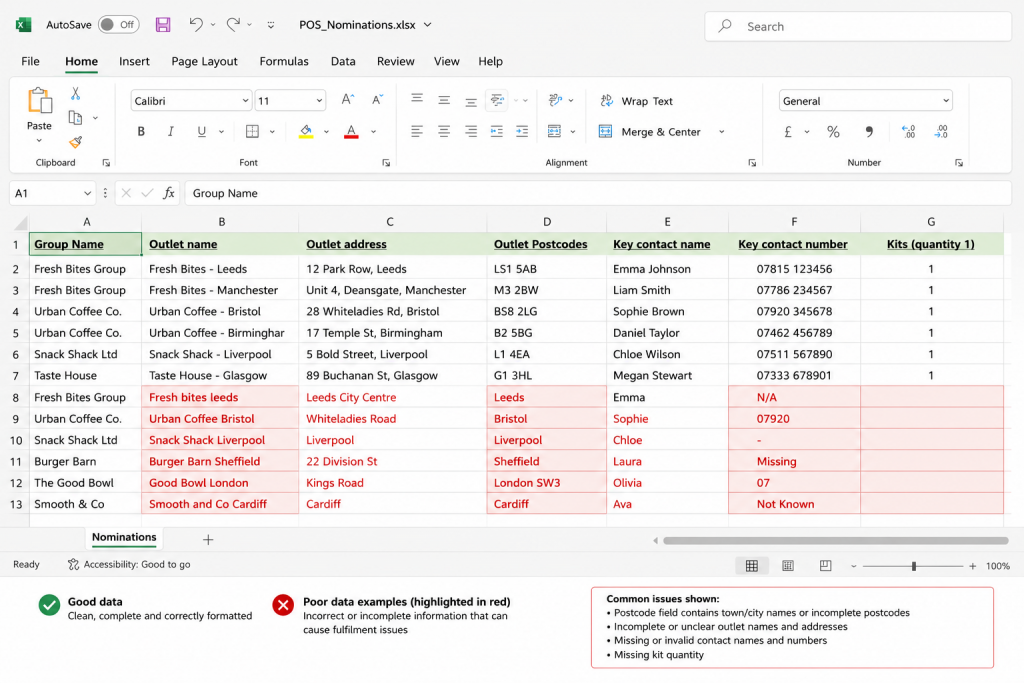This screenshot has width=1024, height=683.
Task: Expand the Paste options arrow
Action: coord(39,140)
